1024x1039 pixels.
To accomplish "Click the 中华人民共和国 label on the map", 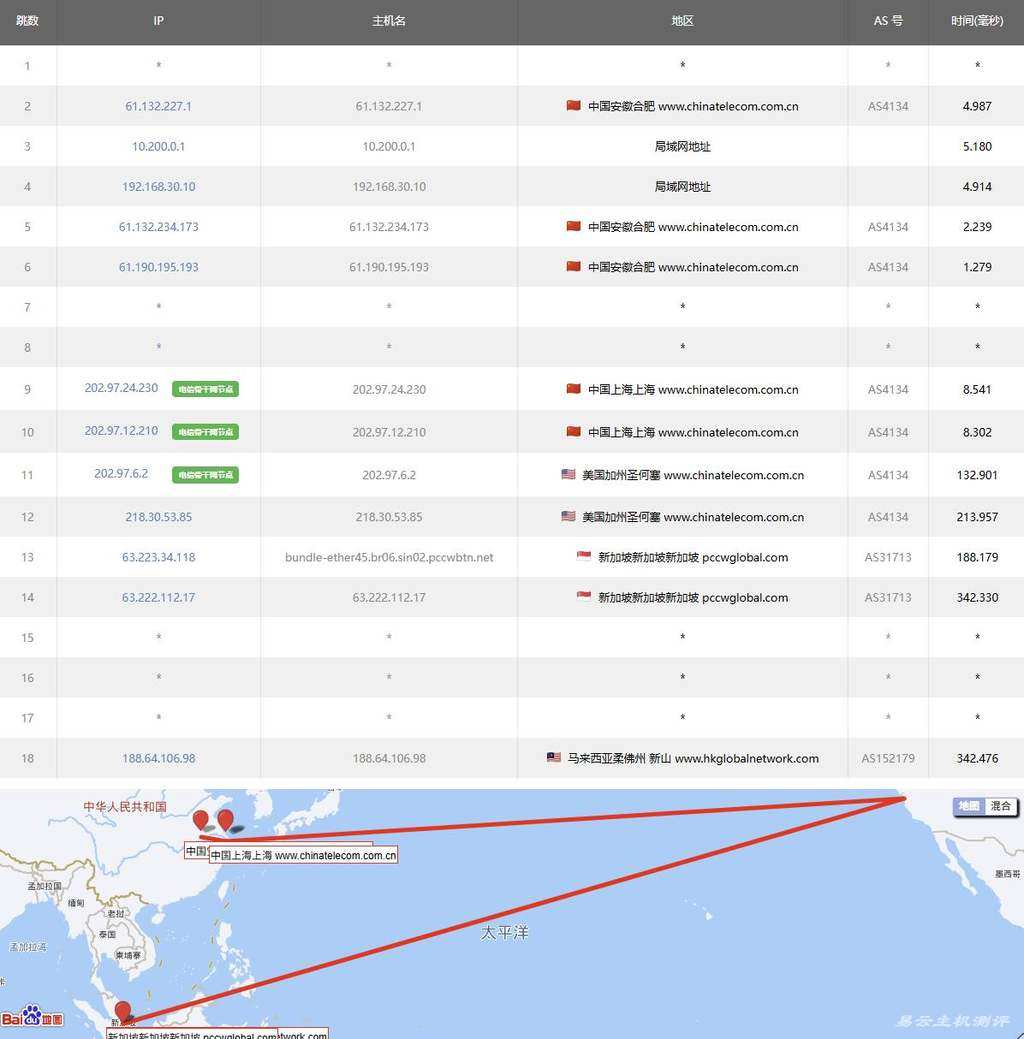I will tap(125, 806).
